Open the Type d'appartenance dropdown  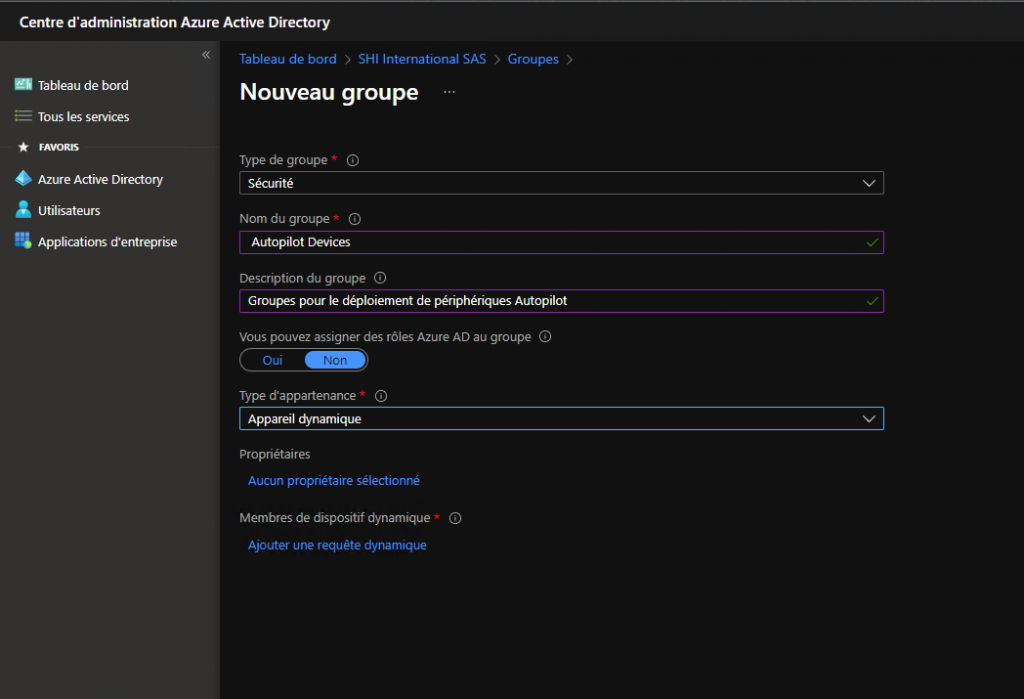coord(562,419)
